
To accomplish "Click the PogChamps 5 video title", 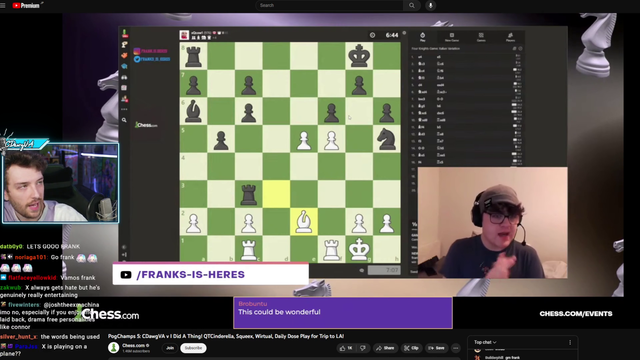I will 226,336.
